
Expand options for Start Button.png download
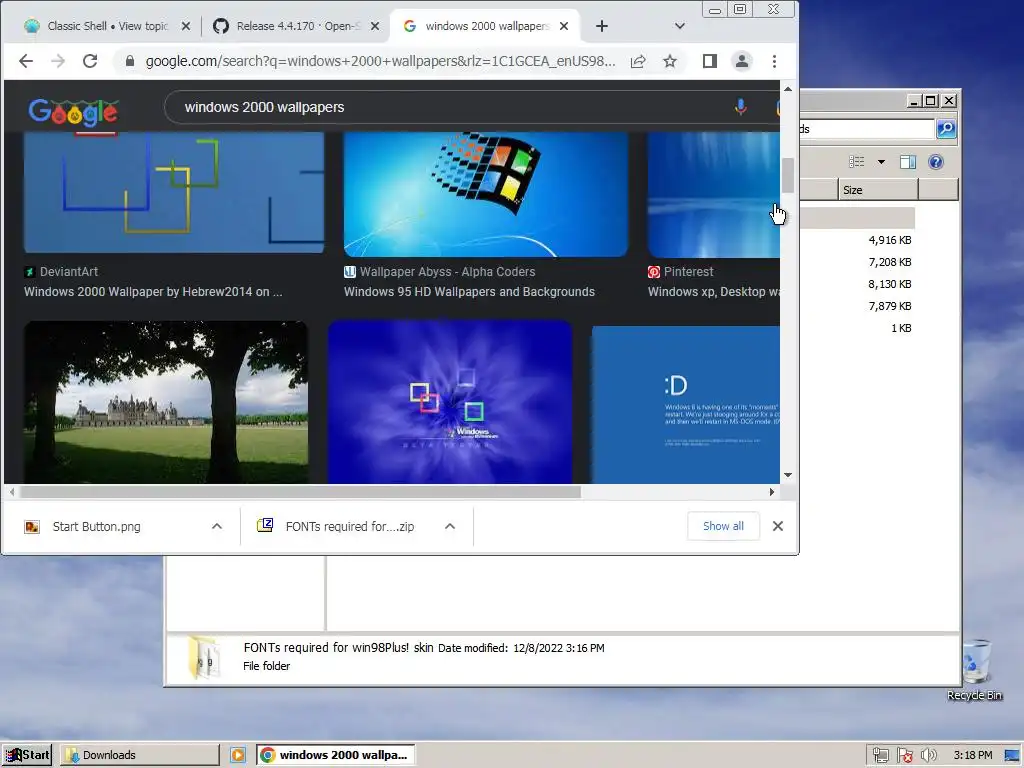click(217, 526)
